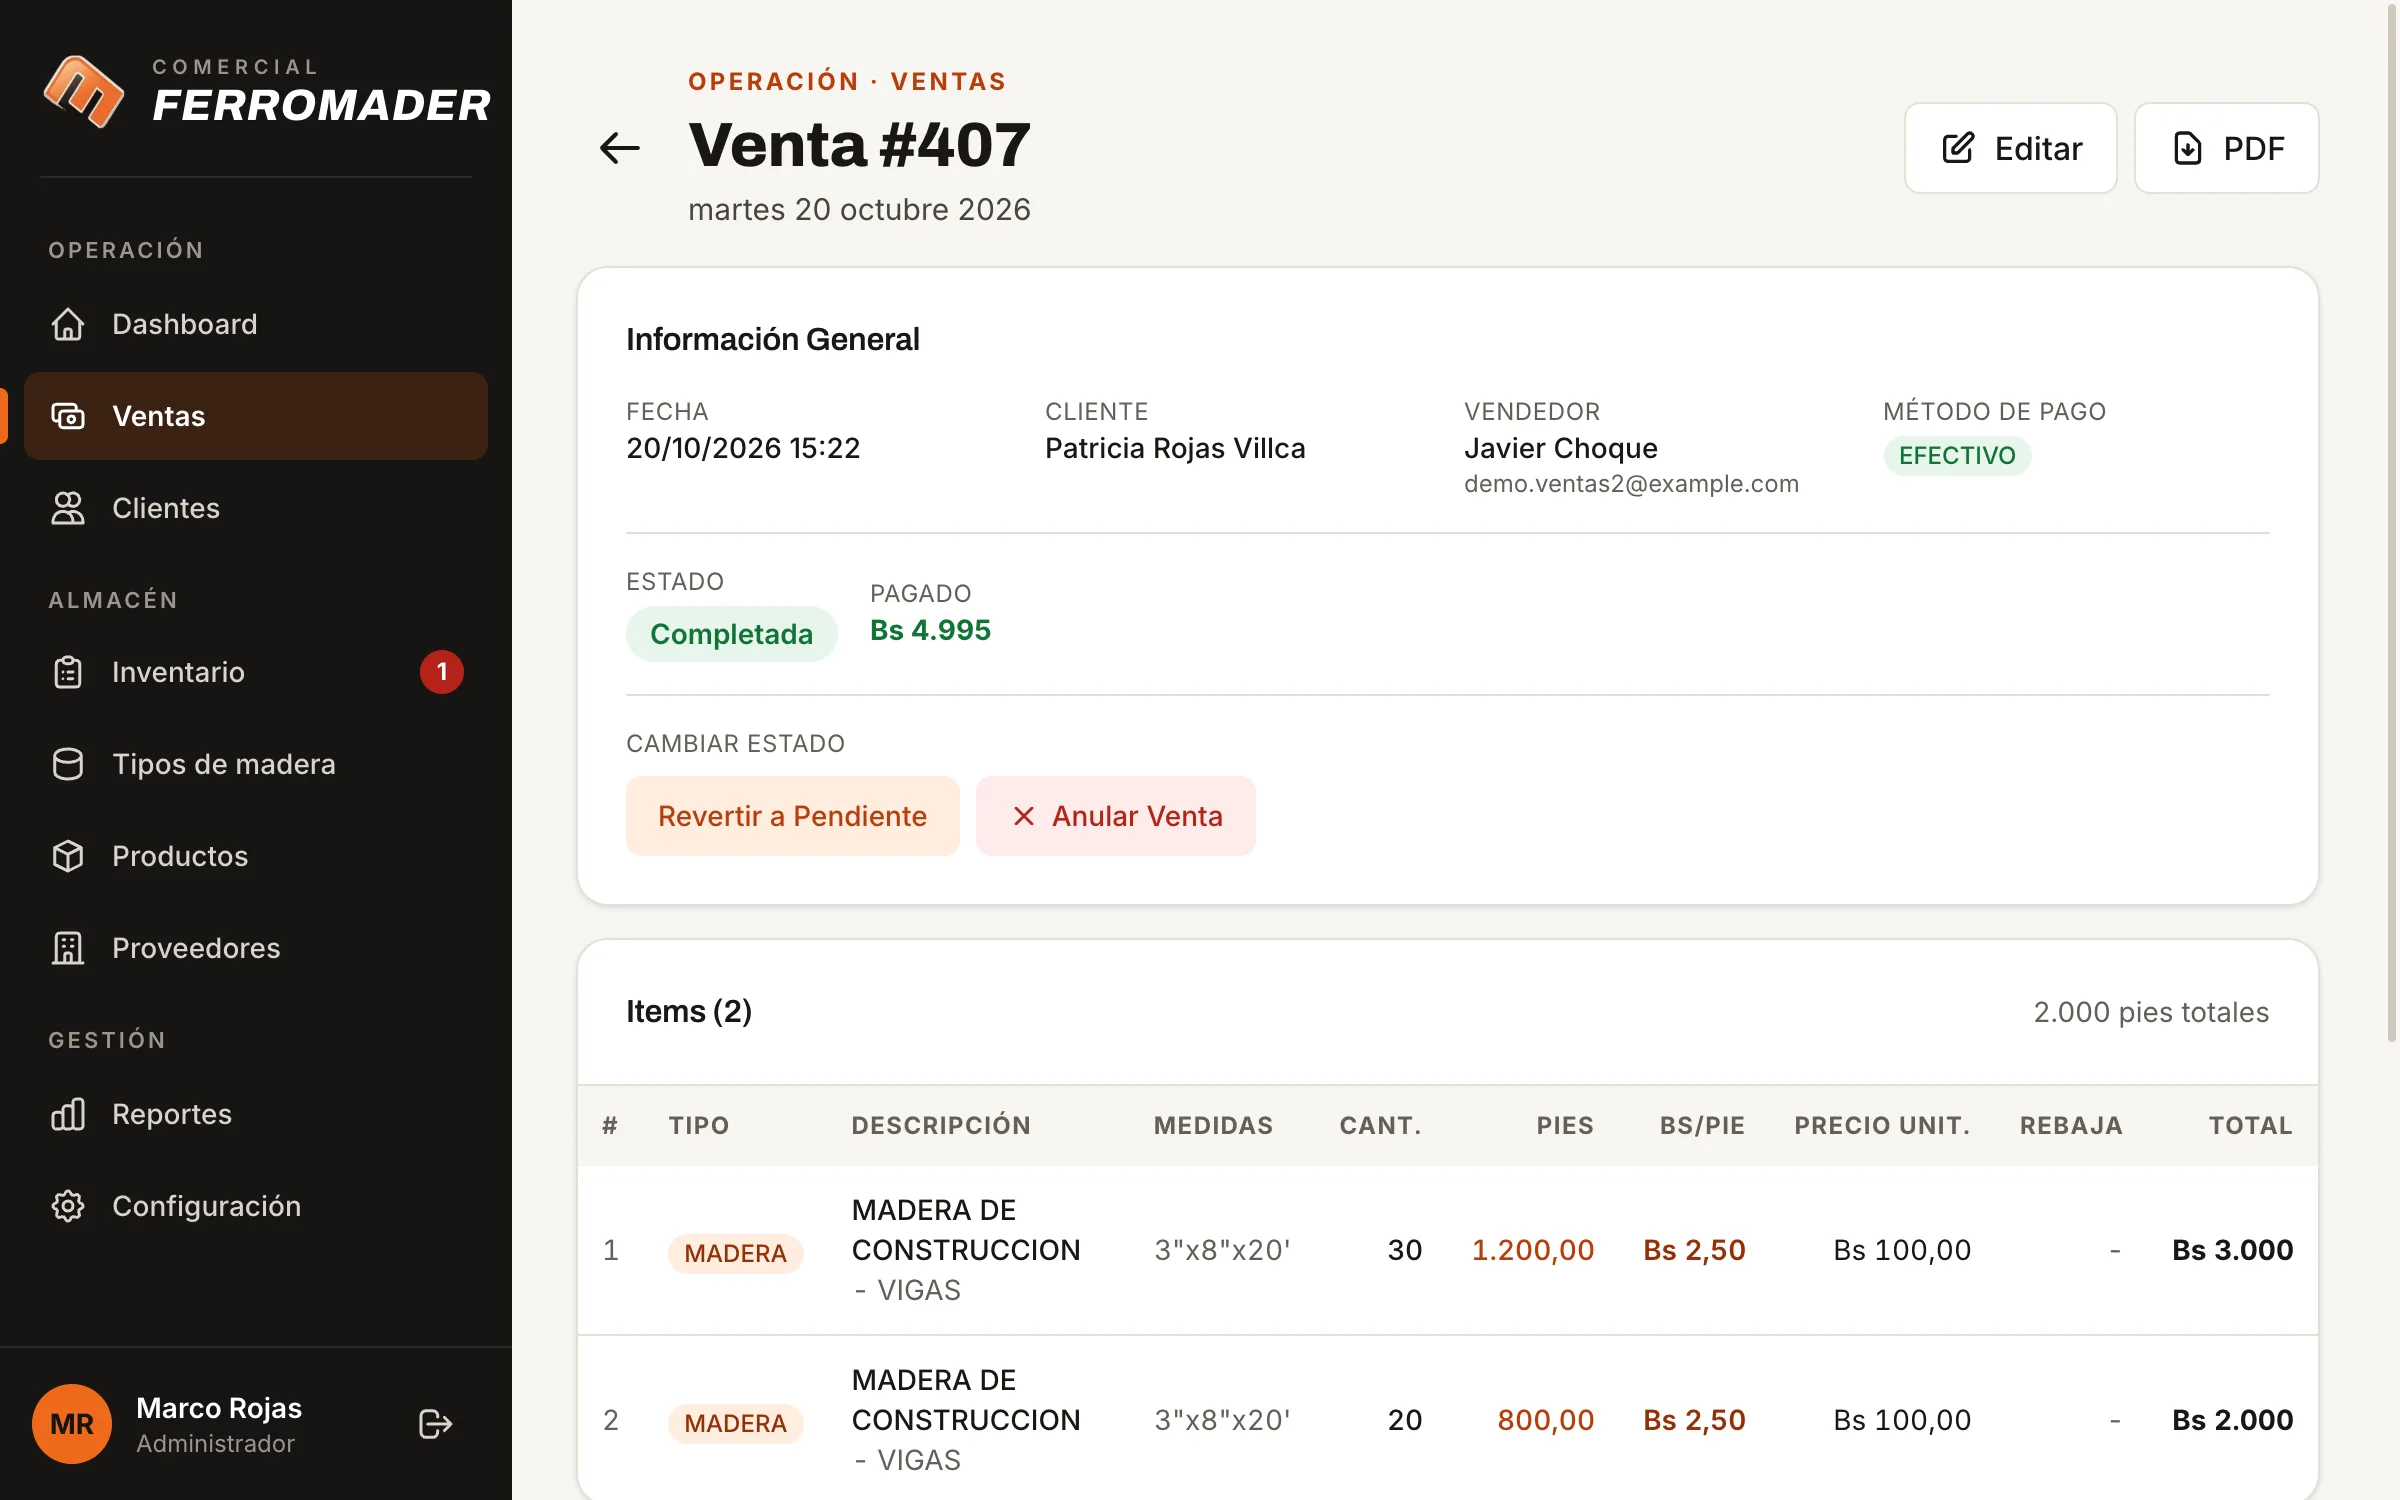Click the Editar button
Viewport: 2400px width, 1500px height.
2011,148
